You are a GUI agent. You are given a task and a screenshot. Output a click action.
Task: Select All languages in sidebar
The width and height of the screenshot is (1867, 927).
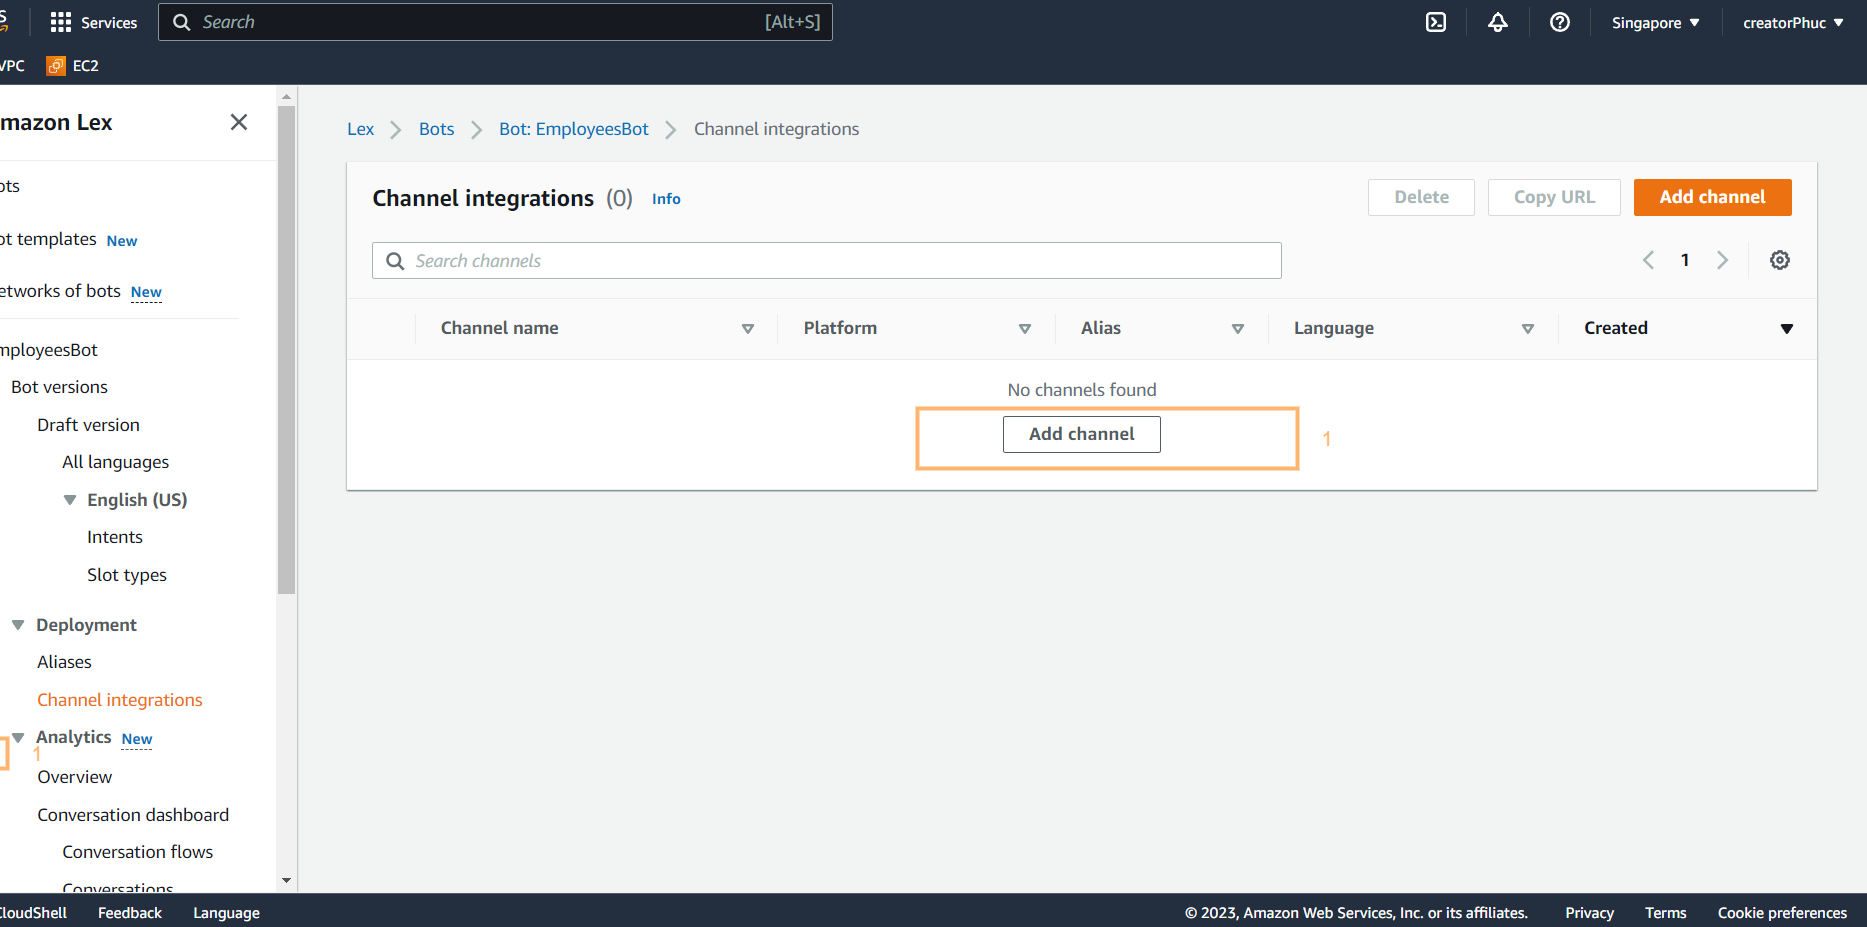115,462
